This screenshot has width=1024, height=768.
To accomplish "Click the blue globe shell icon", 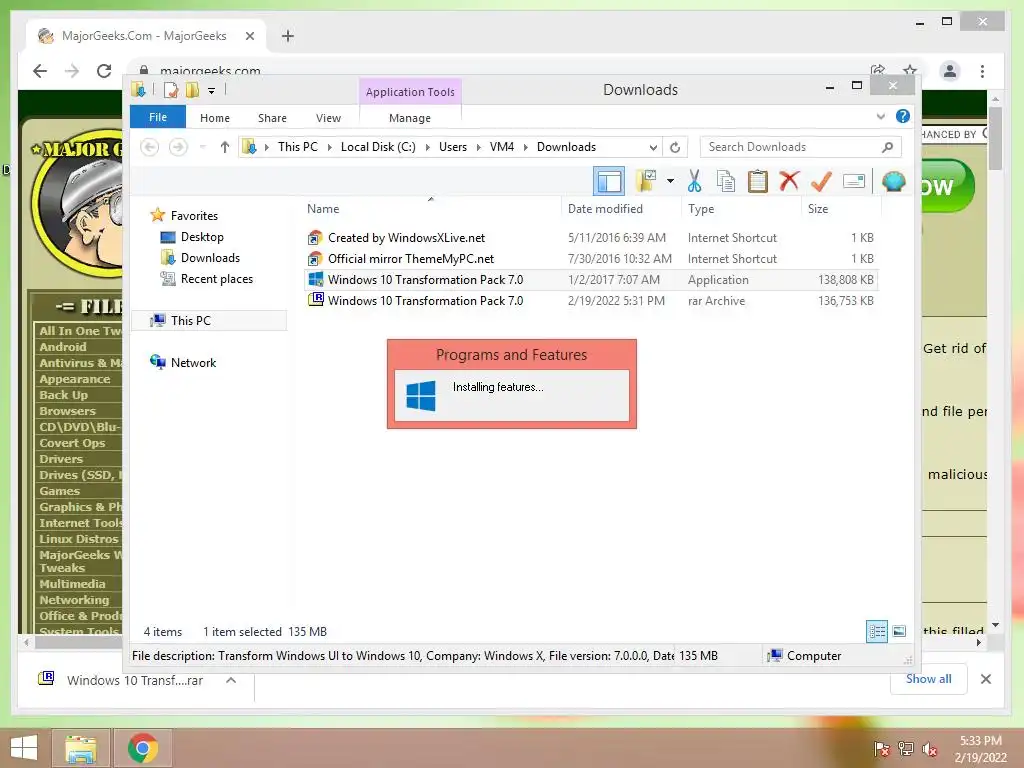I will pyautogui.click(x=893, y=181).
